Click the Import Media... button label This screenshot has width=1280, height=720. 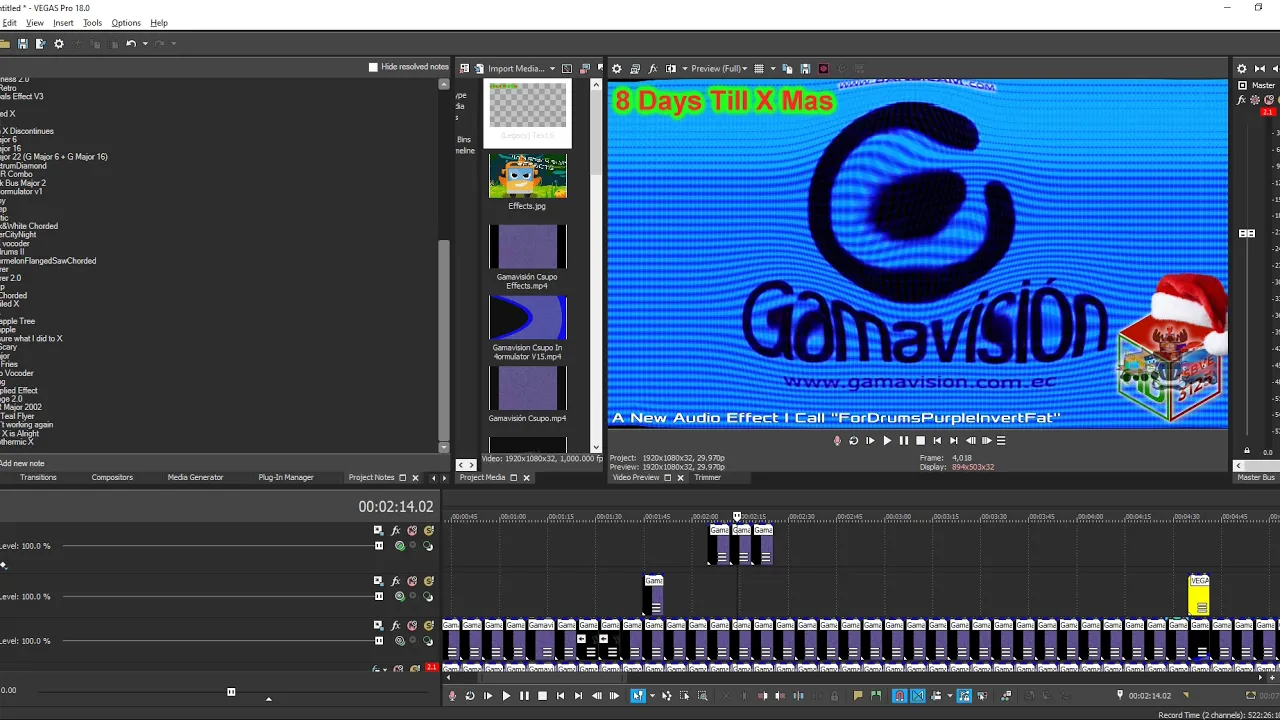click(516, 69)
